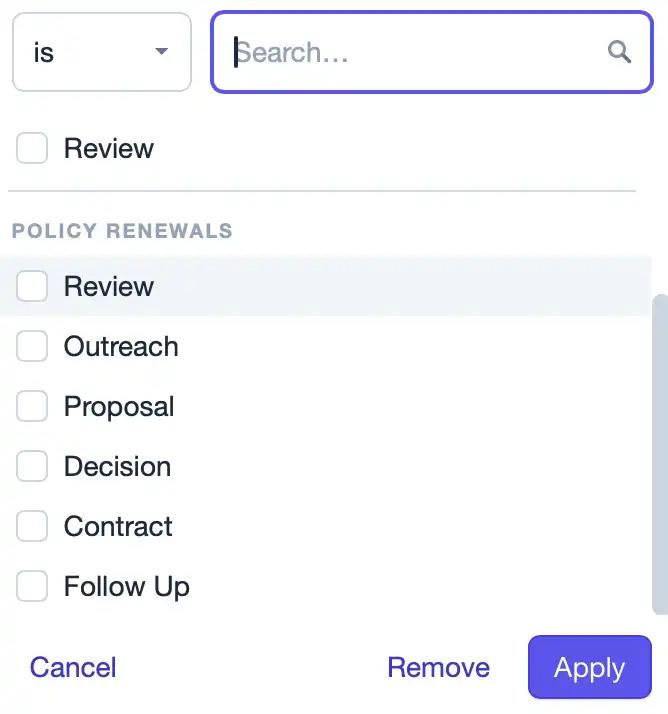Screen dimensions: 668x714
Task: Choose the Outreach option label
Action: click(121, 347)
